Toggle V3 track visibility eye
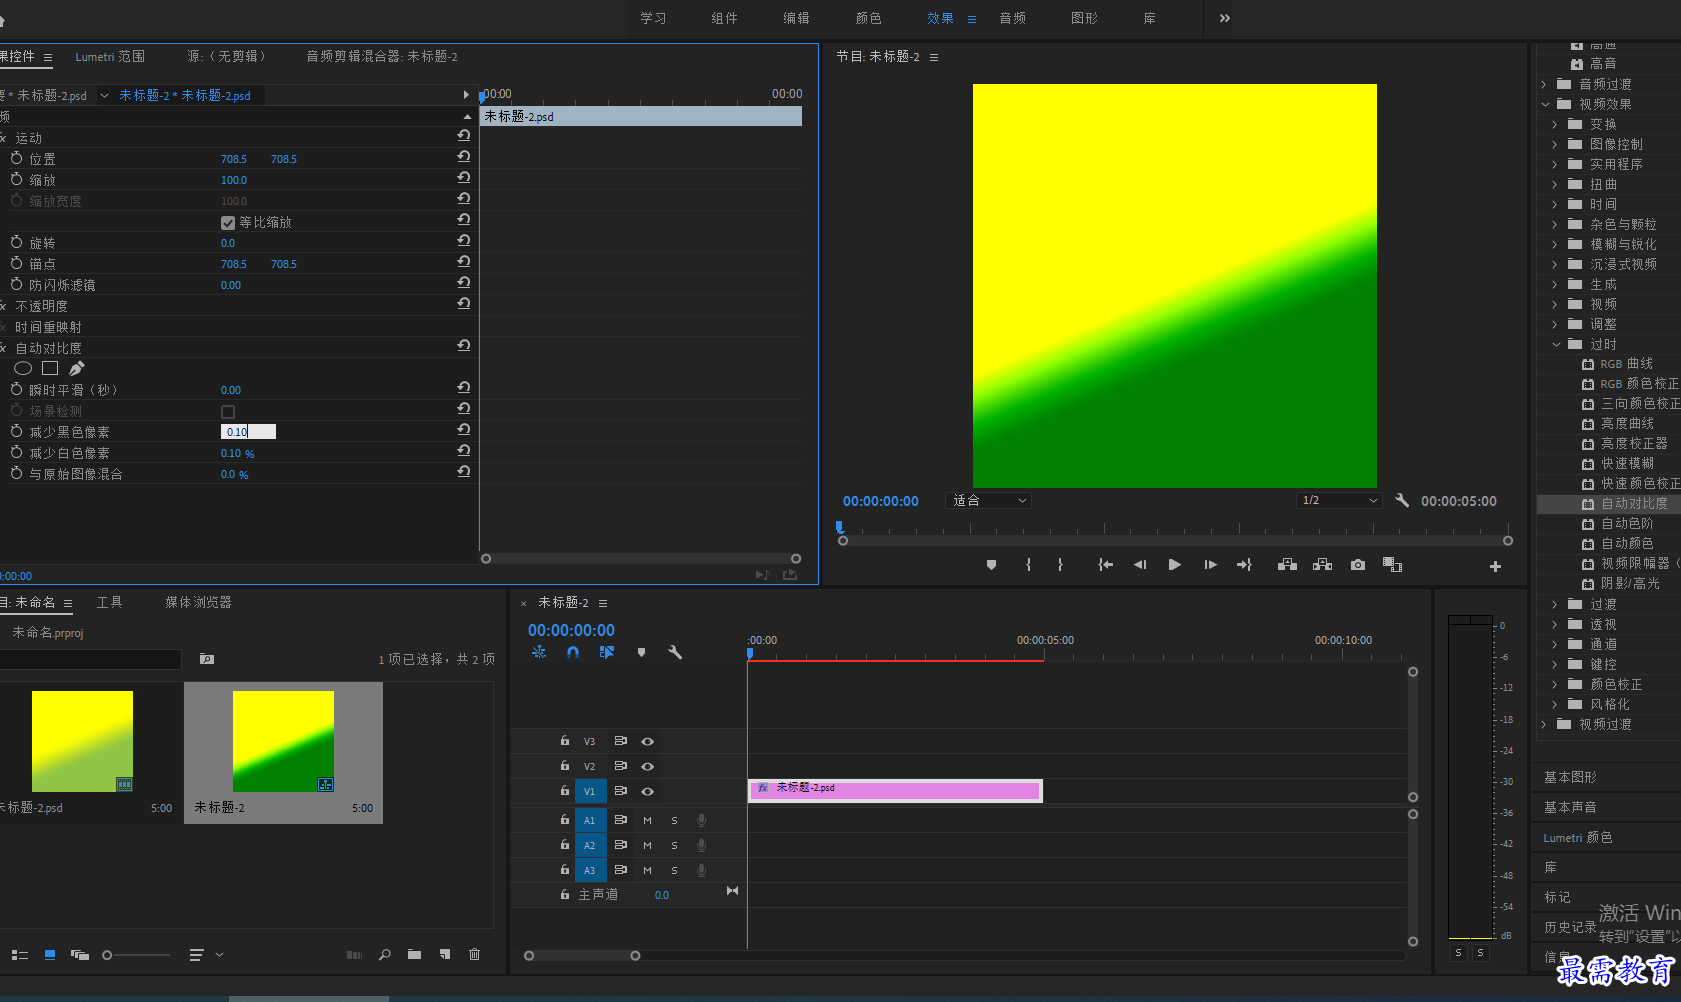This screenshot has height=1002, width=1681. [648, 741]
